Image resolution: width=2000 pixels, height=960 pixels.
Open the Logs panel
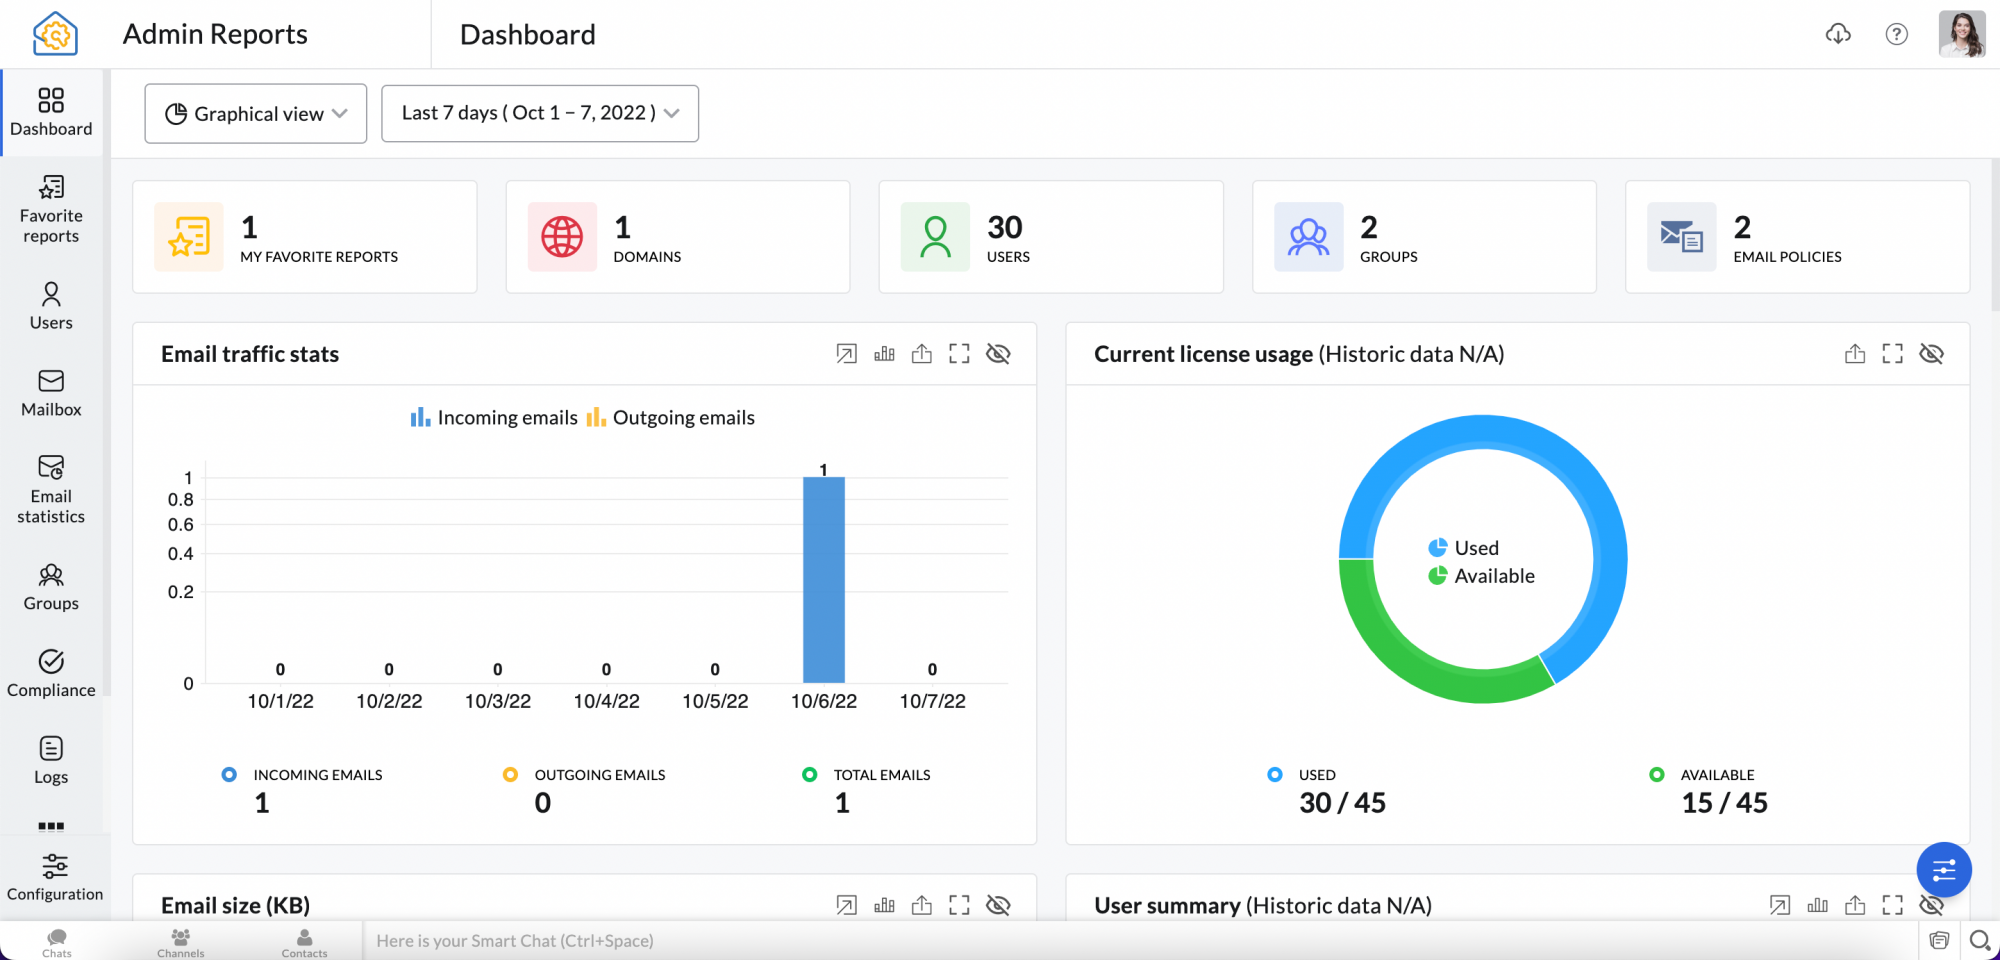50,758
